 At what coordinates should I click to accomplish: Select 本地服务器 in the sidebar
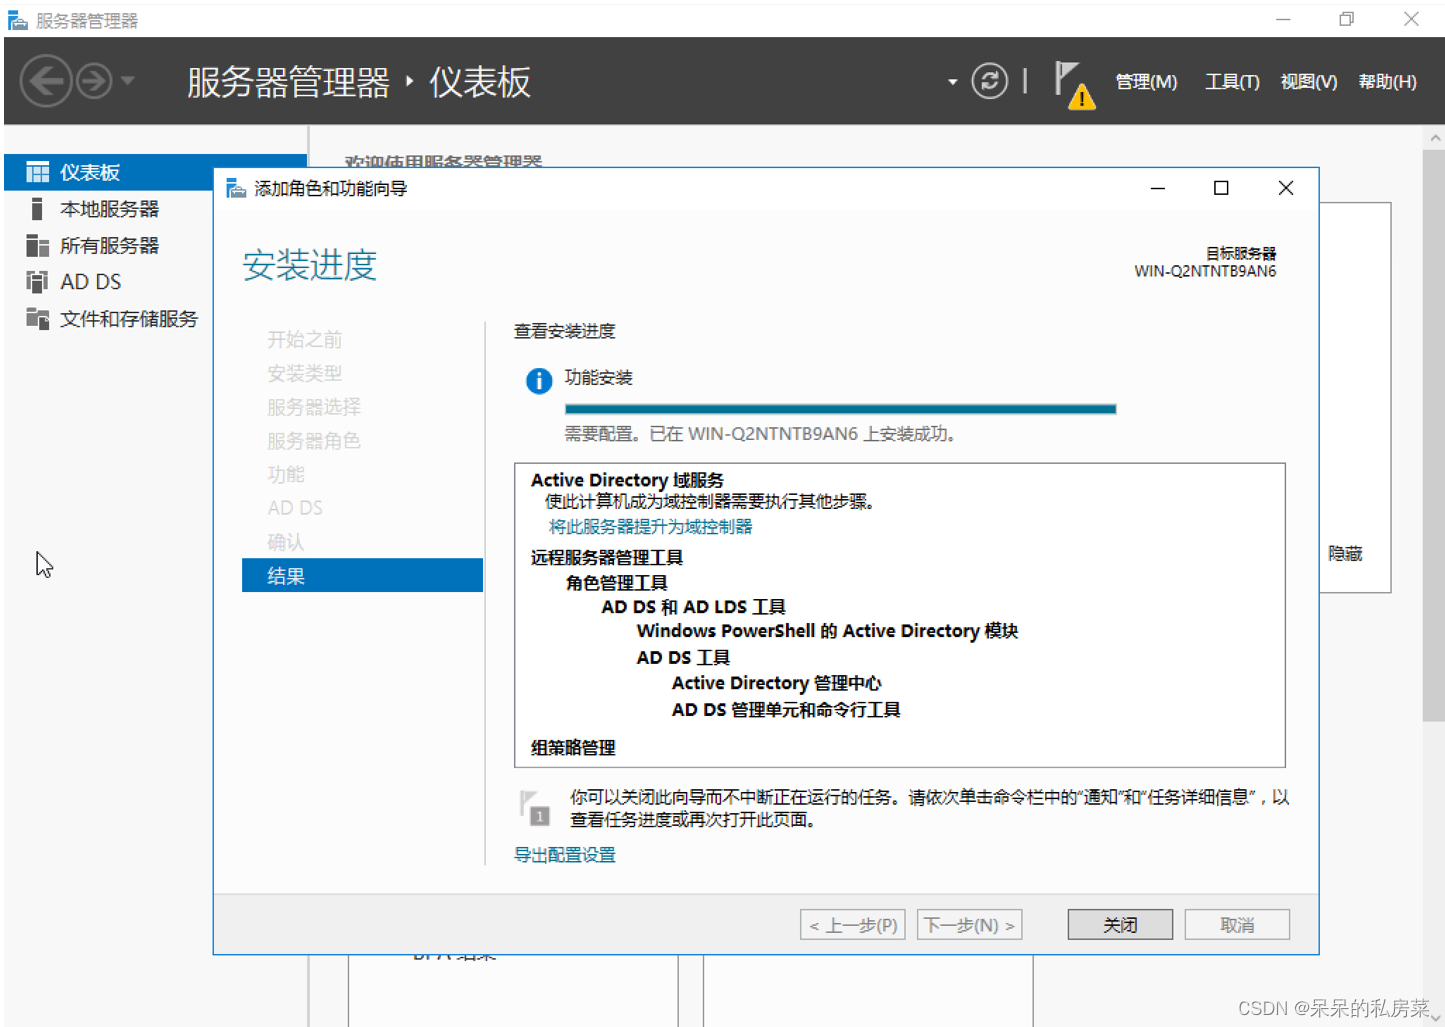point(109,209)
